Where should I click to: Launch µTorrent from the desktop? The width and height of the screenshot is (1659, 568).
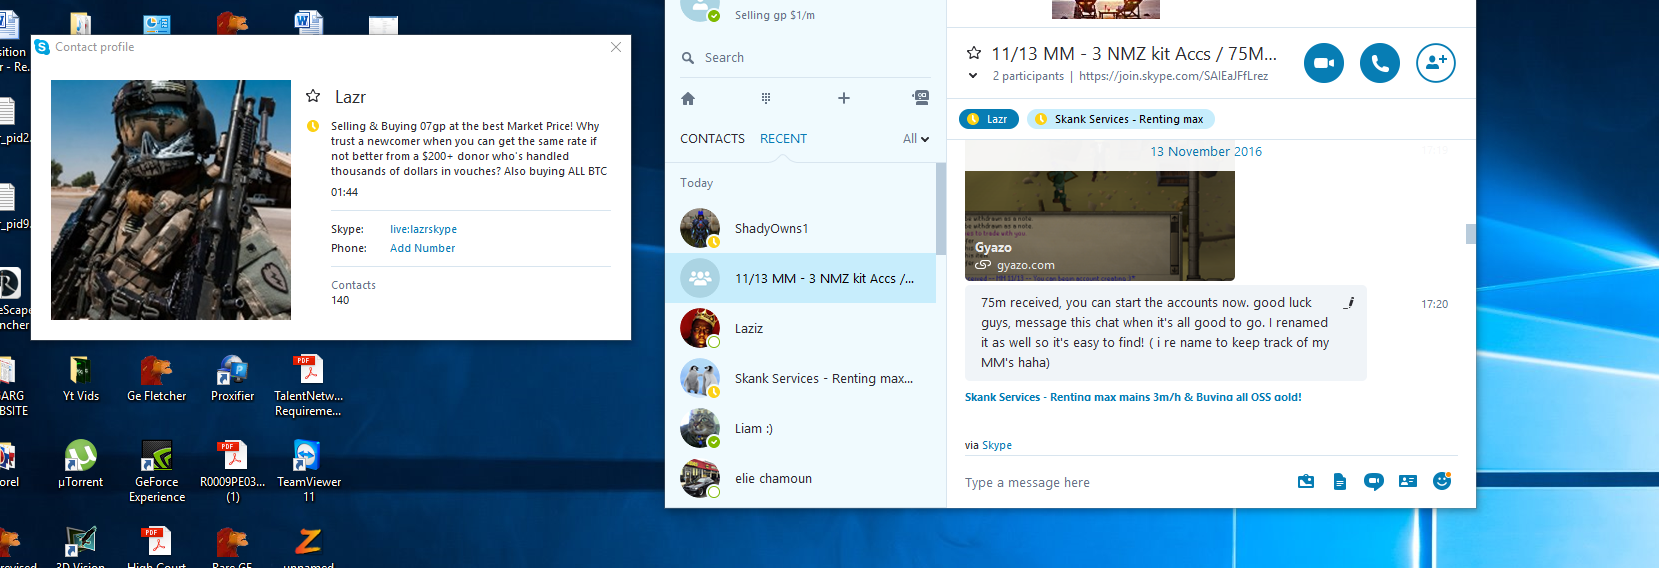[x=81, y=465]
